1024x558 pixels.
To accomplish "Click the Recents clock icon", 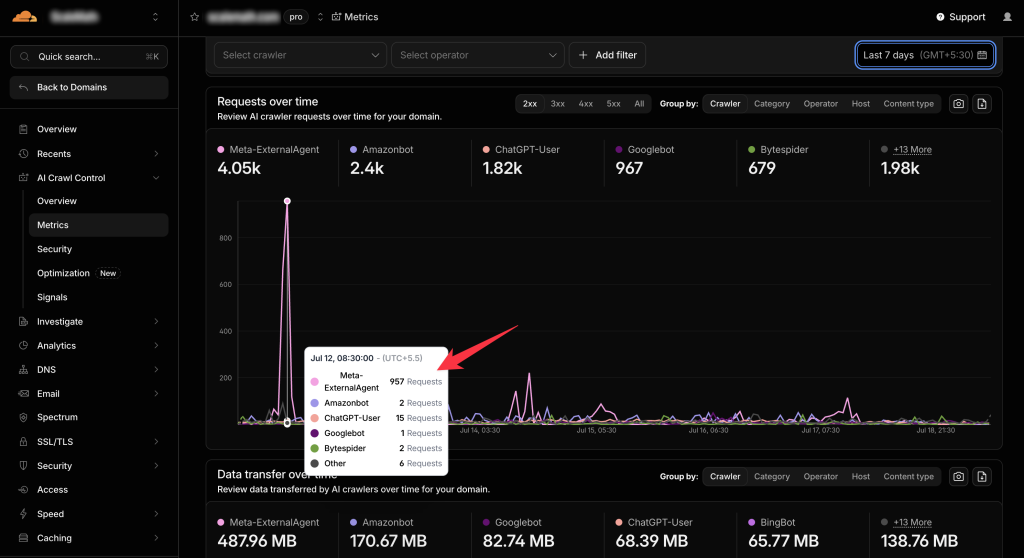I will (24, 154).
